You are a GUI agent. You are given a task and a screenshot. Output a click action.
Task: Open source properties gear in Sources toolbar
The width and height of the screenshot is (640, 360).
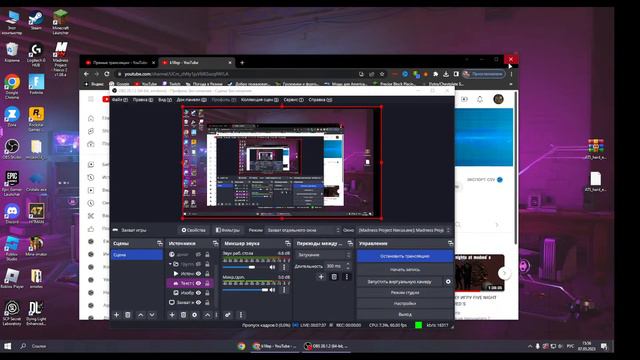point(195,315)
